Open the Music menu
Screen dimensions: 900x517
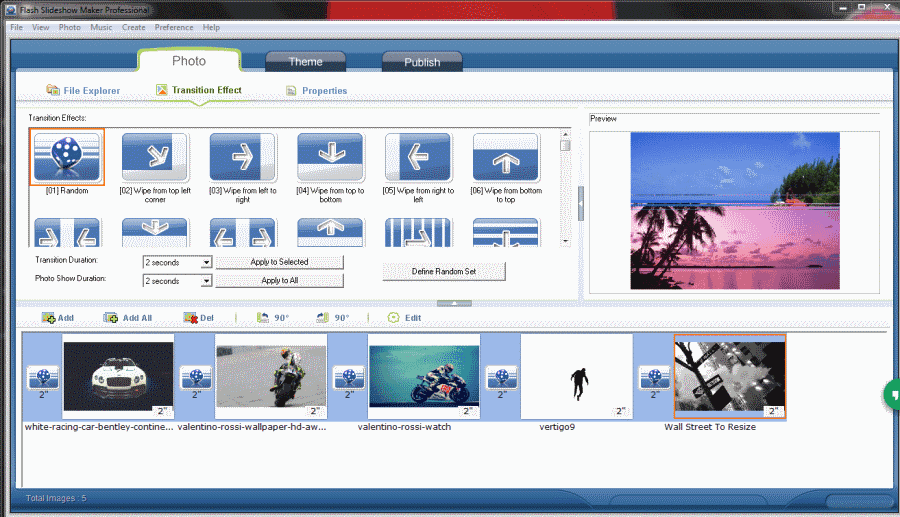pos(101,27)
